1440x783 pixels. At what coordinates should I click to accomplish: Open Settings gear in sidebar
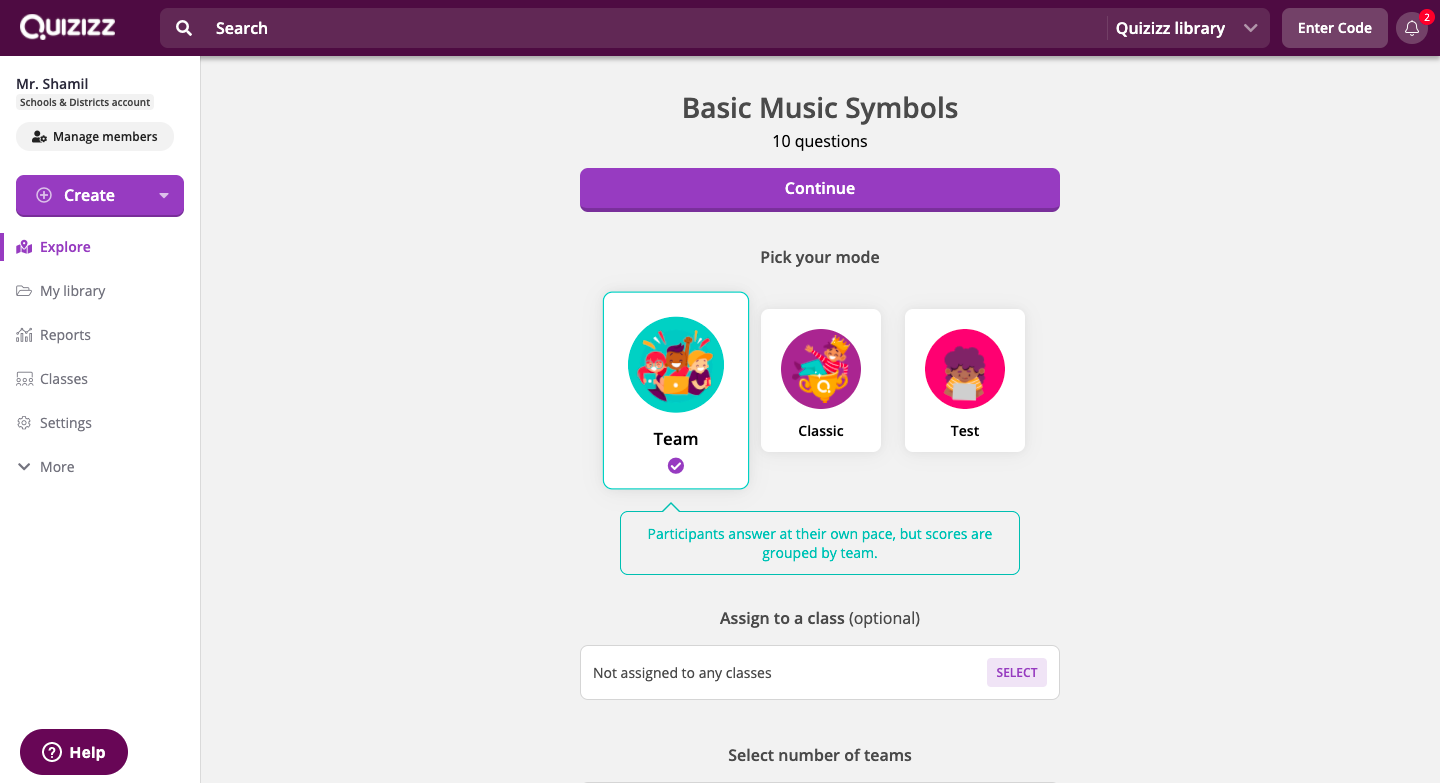[24, 423]
